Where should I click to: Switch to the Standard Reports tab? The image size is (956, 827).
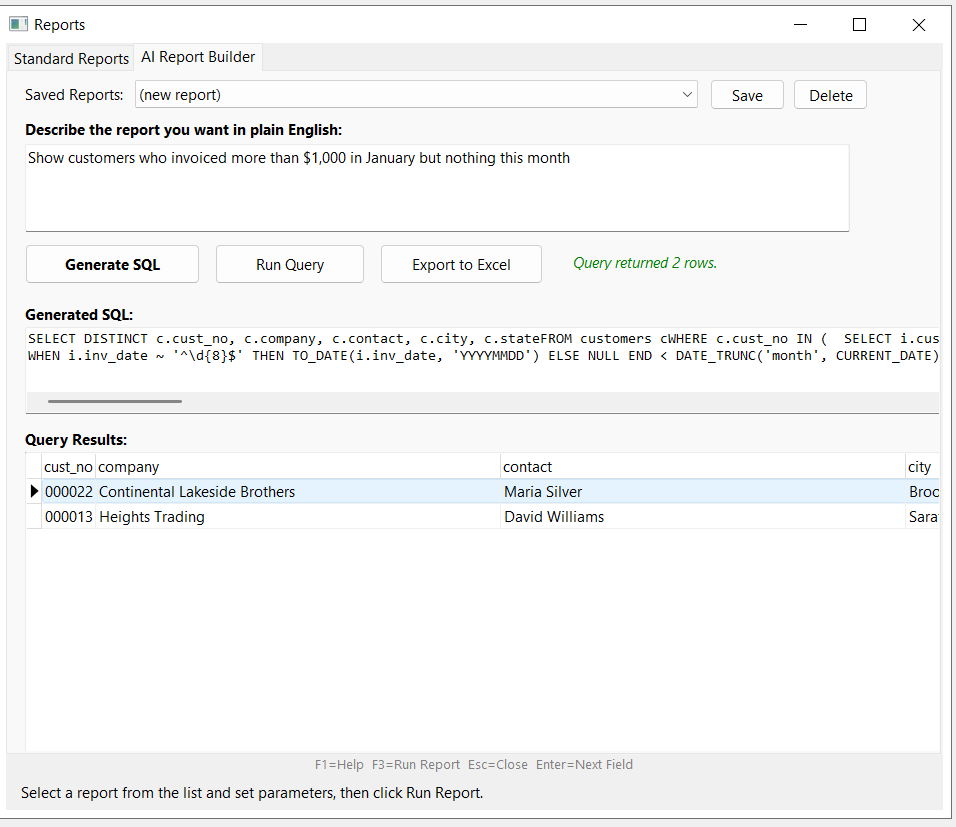[70, 58]
